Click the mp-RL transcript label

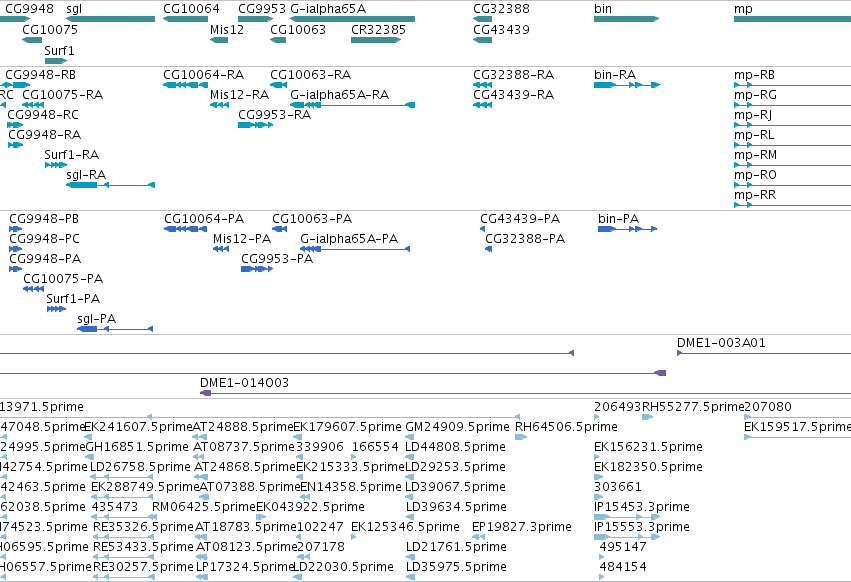click(754, 135)
